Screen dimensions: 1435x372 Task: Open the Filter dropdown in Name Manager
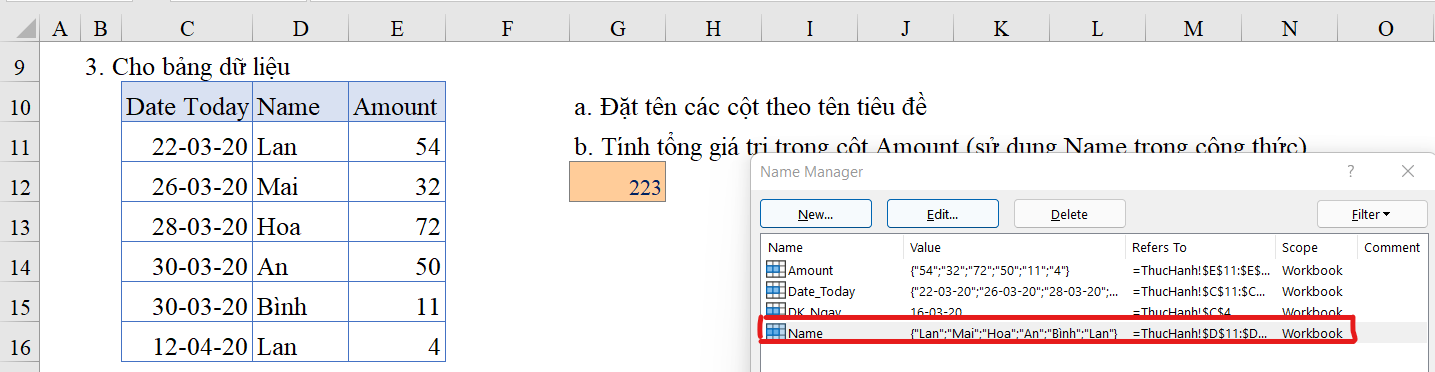coord(1371,214)
